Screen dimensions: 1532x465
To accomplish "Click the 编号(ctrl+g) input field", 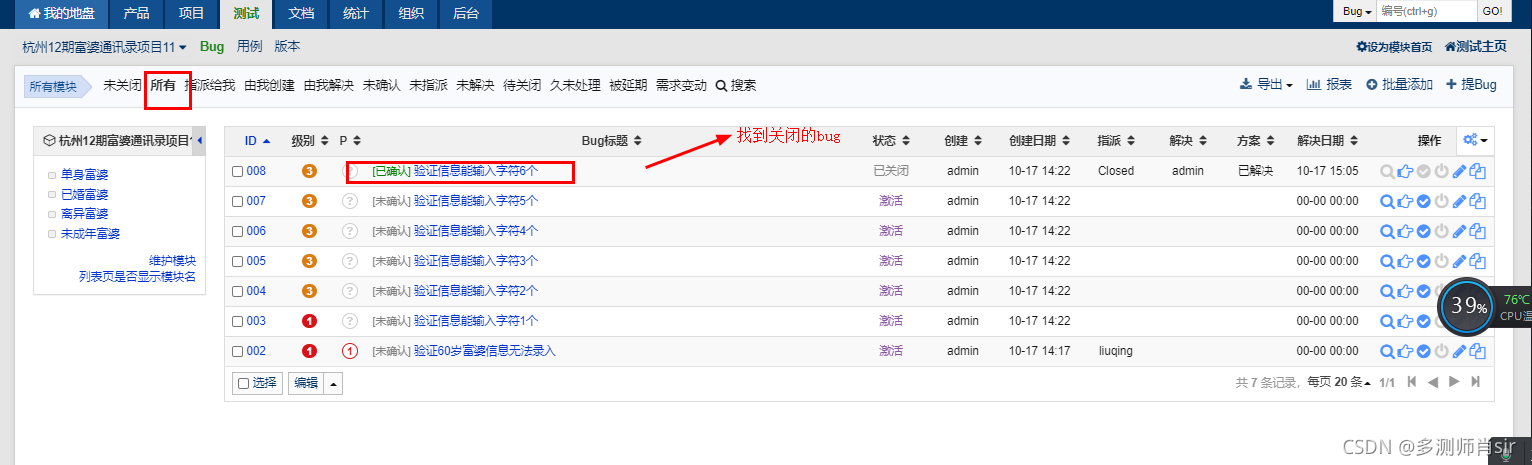I will (1426, 11).
